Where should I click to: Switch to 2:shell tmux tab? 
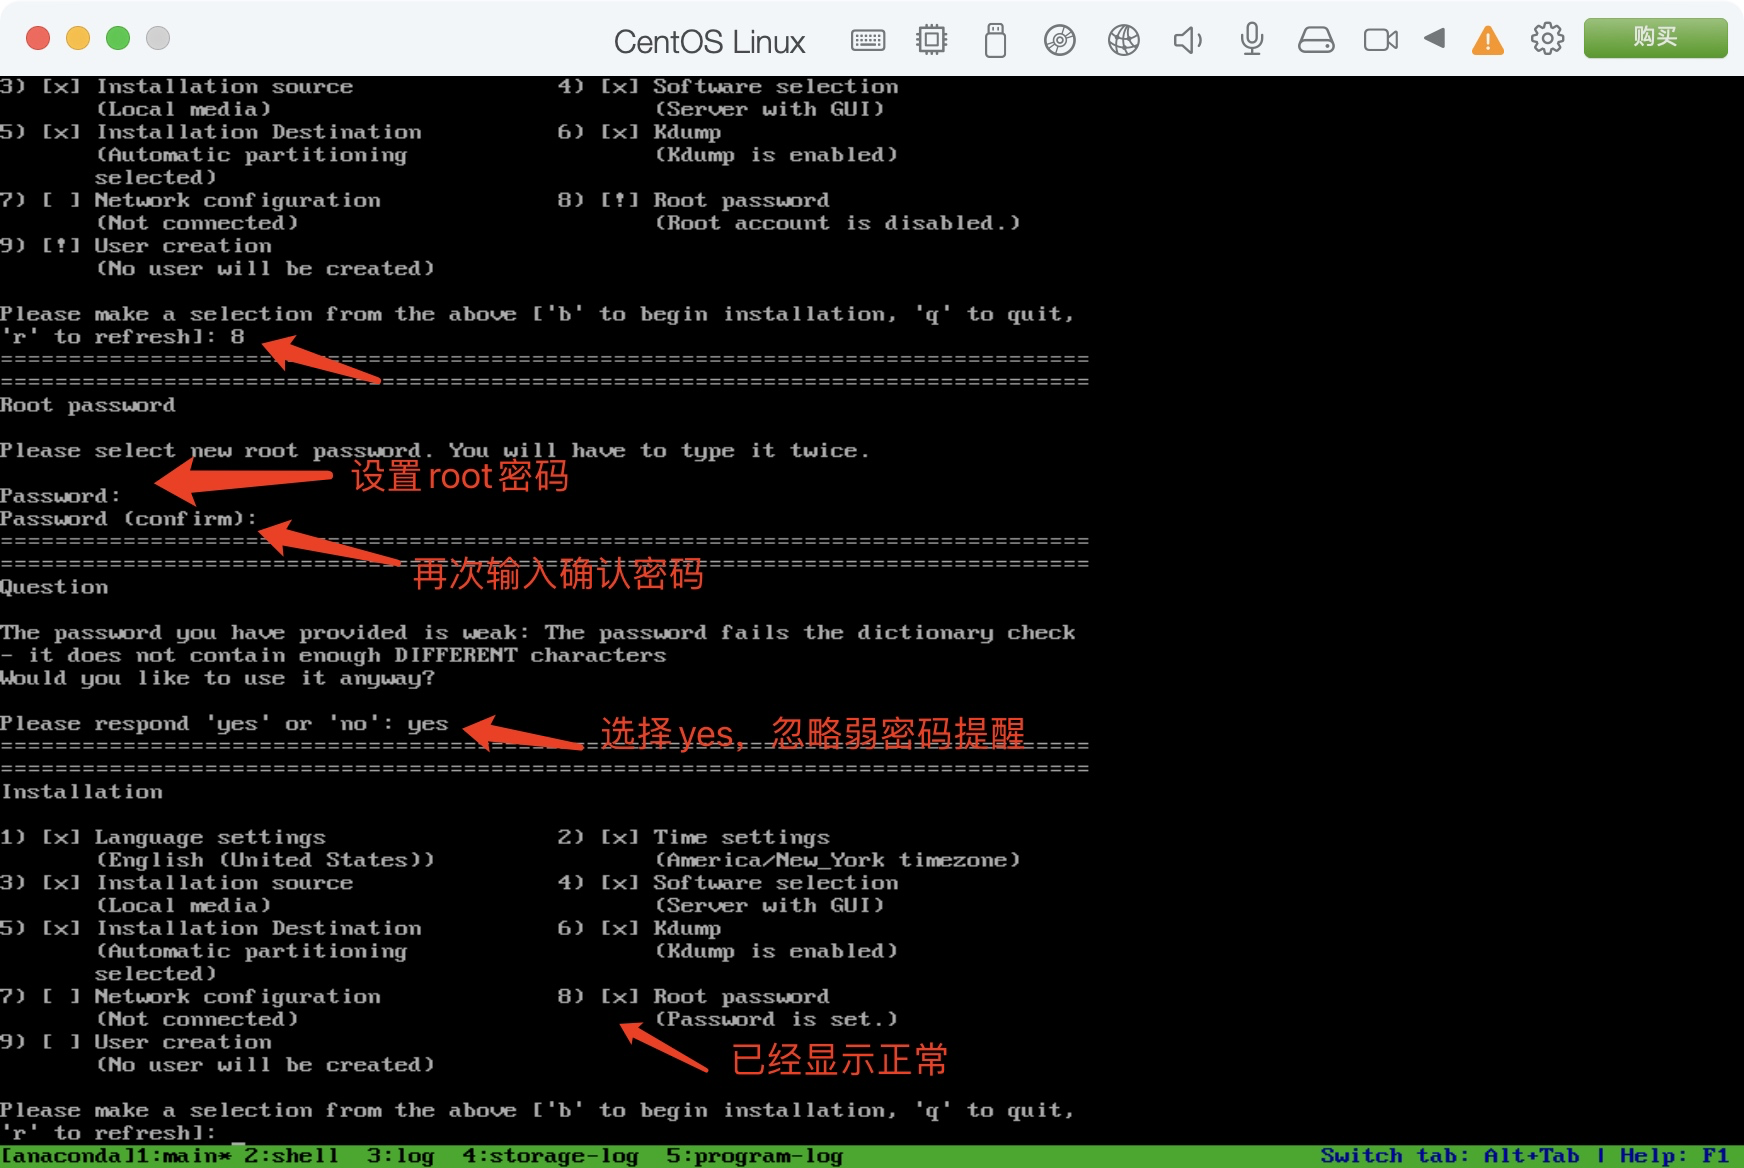pyautogui.click(x=291, y=1156)
